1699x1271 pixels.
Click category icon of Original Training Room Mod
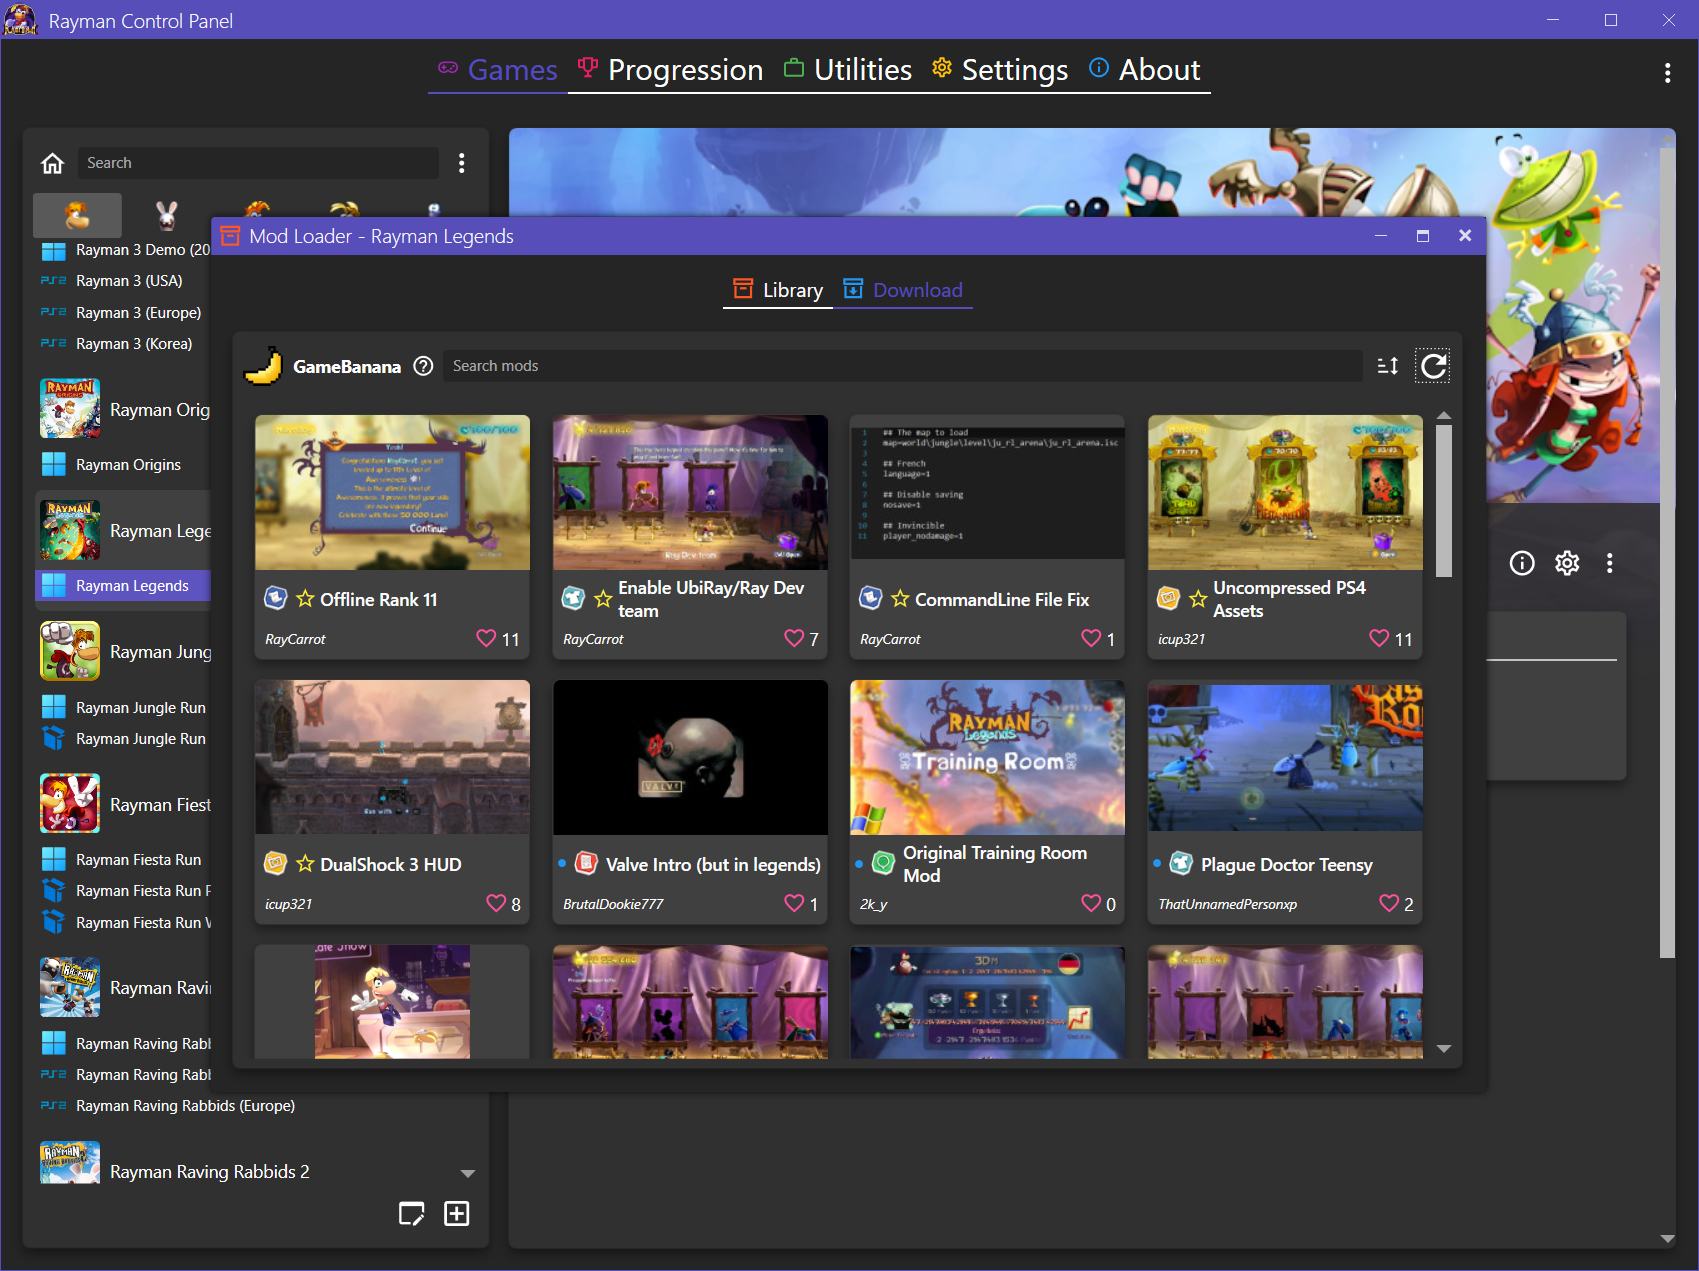pos(883,863)
